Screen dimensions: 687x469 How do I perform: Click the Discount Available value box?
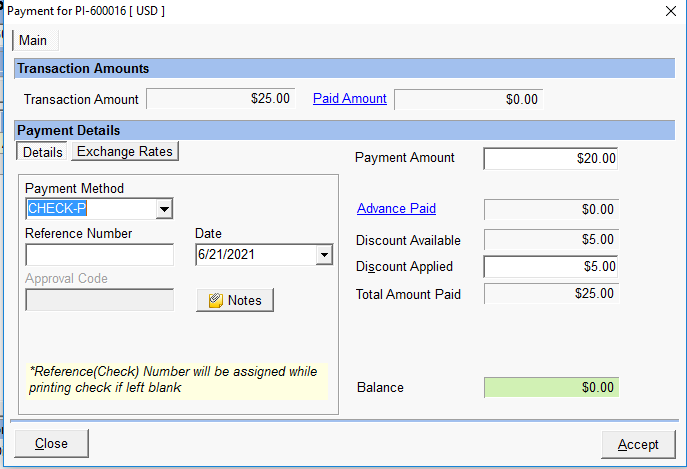(550, 240)
